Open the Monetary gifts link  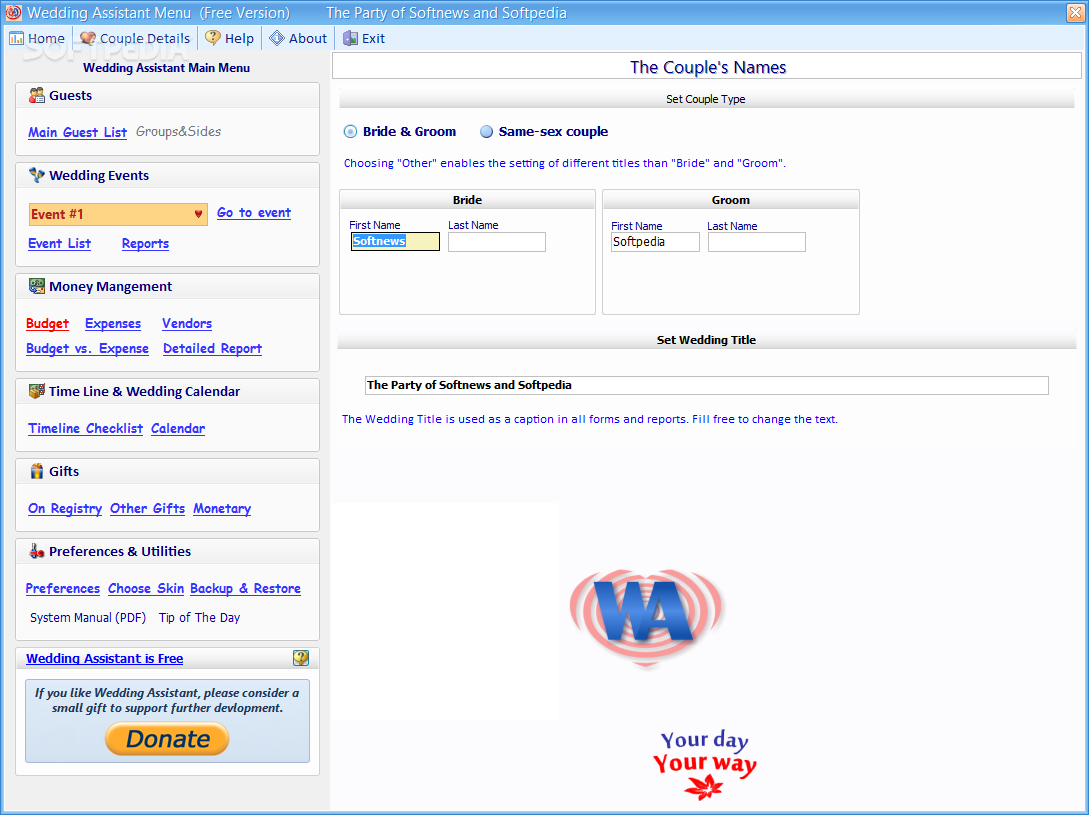222,508
